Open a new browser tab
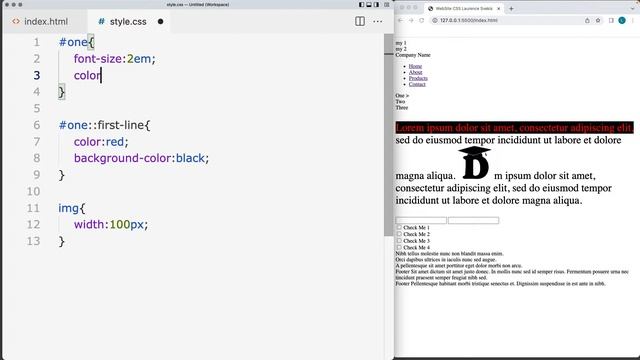640x360 pixels. [511, 9]
